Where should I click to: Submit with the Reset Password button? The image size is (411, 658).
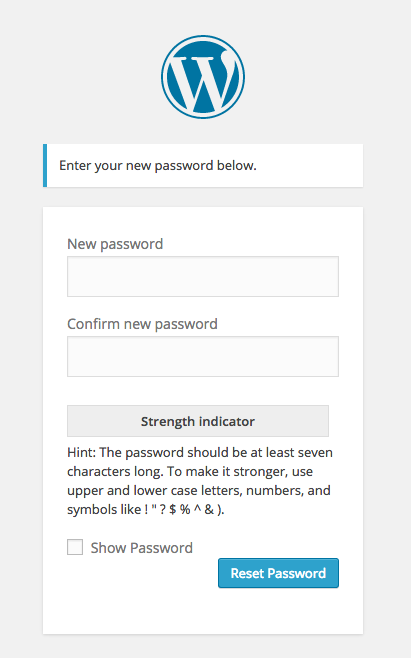tap(278, 573)
